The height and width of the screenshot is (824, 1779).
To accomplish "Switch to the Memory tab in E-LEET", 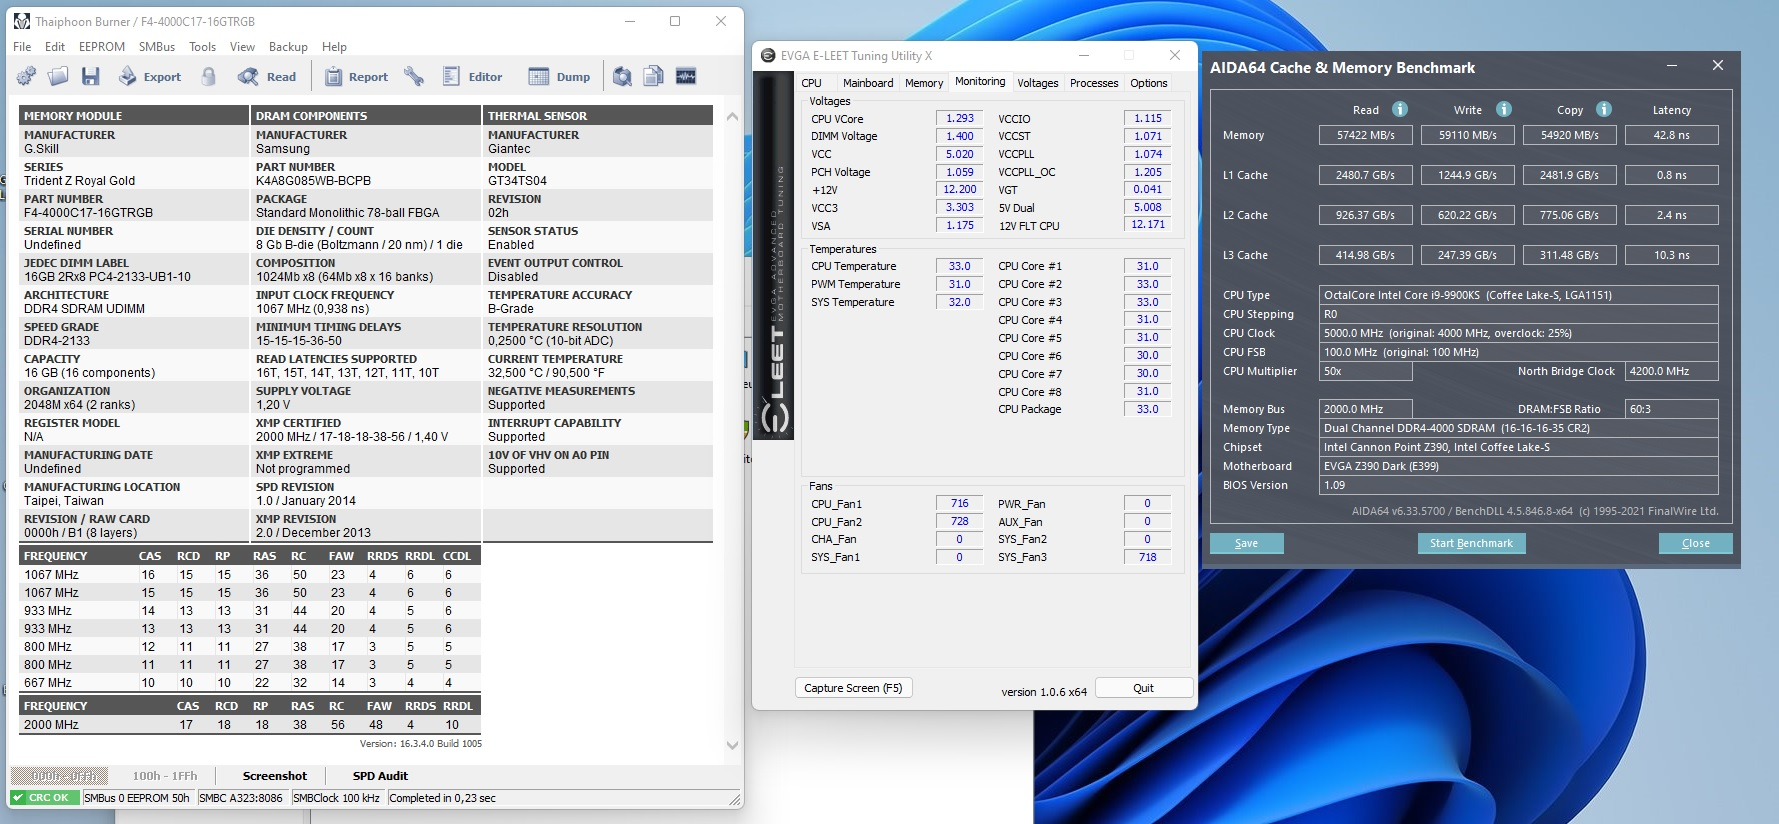I will pos(924,83).
